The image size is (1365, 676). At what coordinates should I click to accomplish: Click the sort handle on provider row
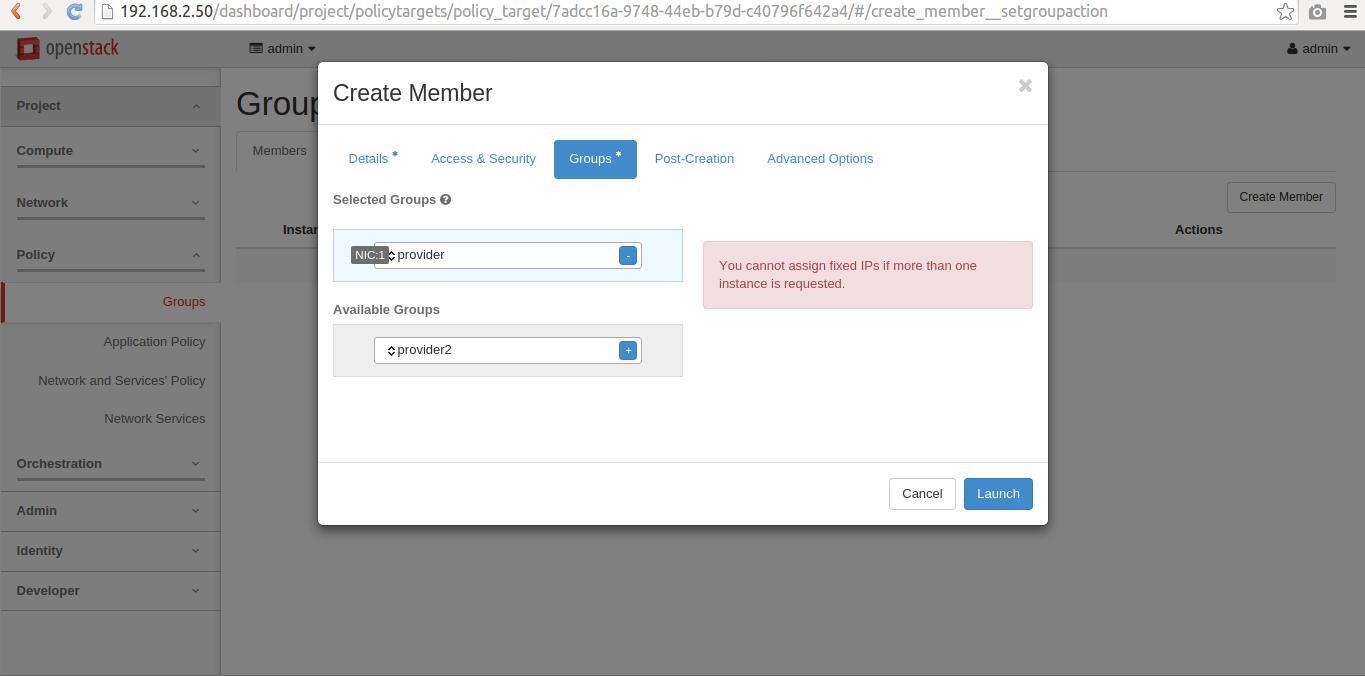click(391, 256)
